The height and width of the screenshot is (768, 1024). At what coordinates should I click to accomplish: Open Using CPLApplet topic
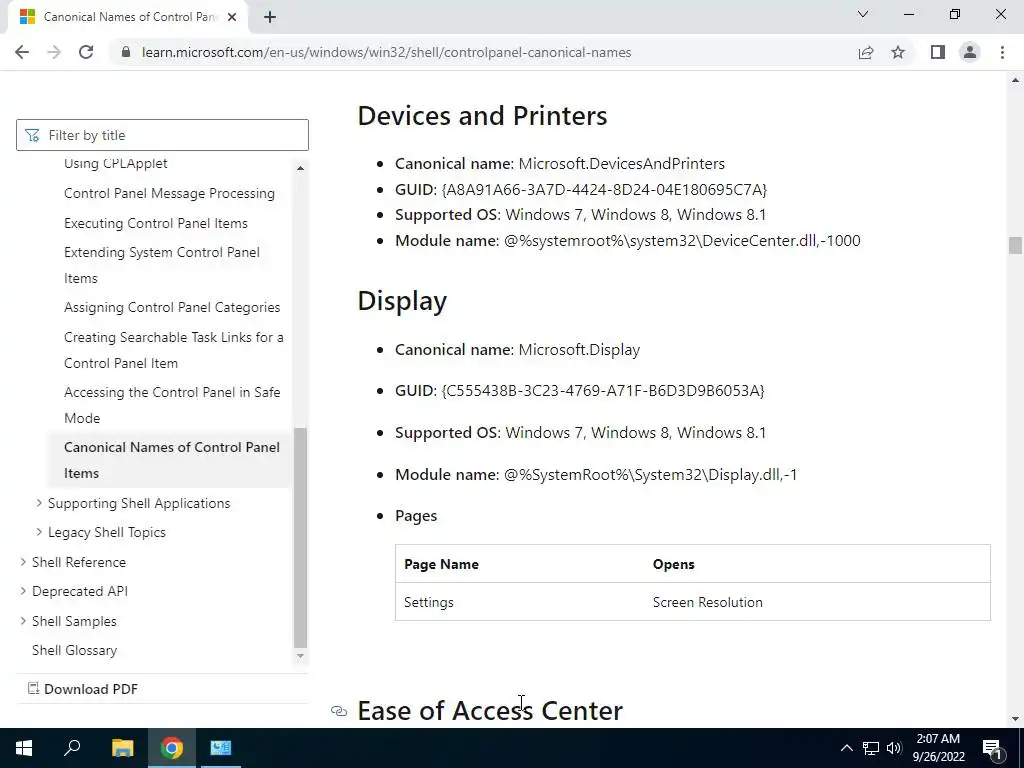point(116,163)
